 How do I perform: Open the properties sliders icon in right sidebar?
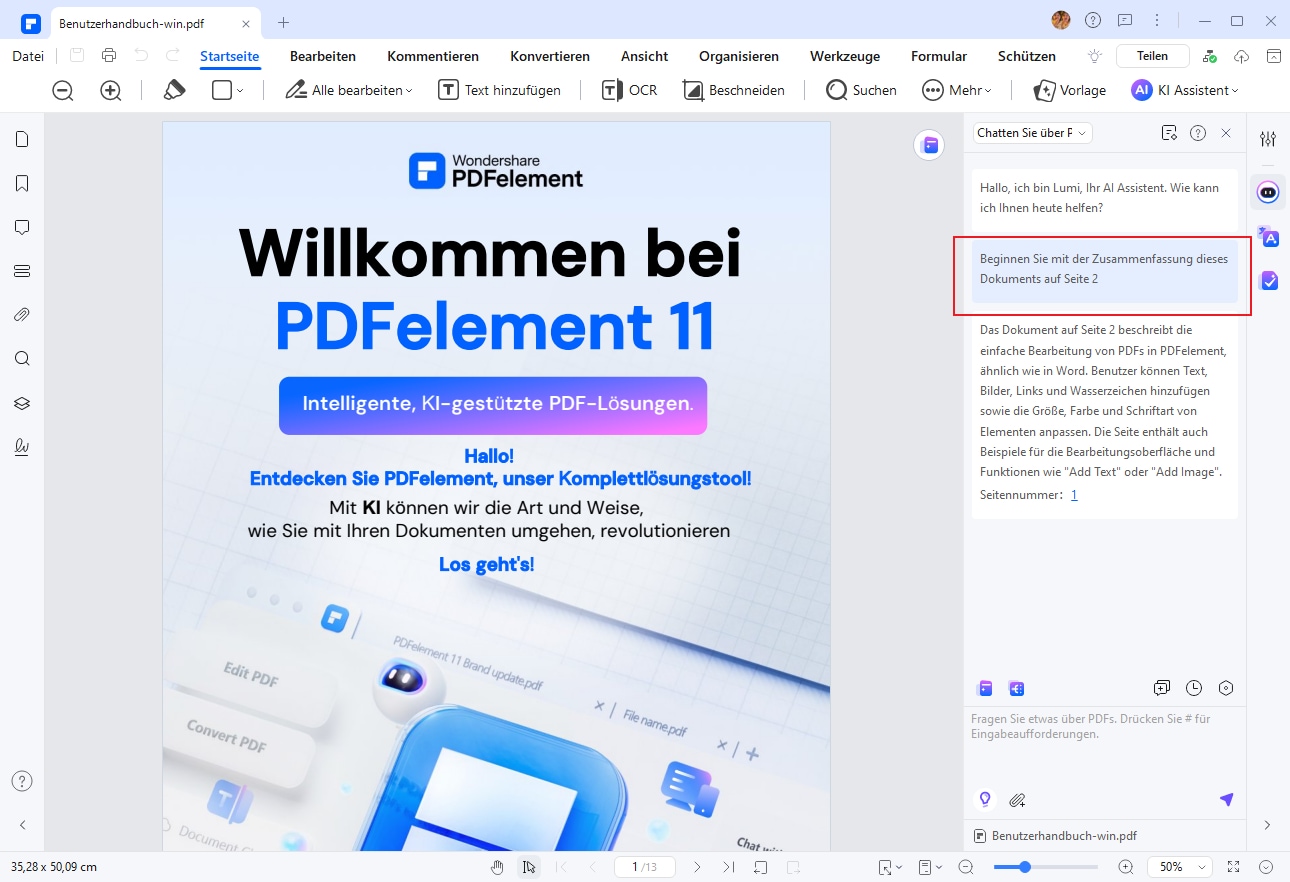pyautogui.click(x=1268, y=139)
